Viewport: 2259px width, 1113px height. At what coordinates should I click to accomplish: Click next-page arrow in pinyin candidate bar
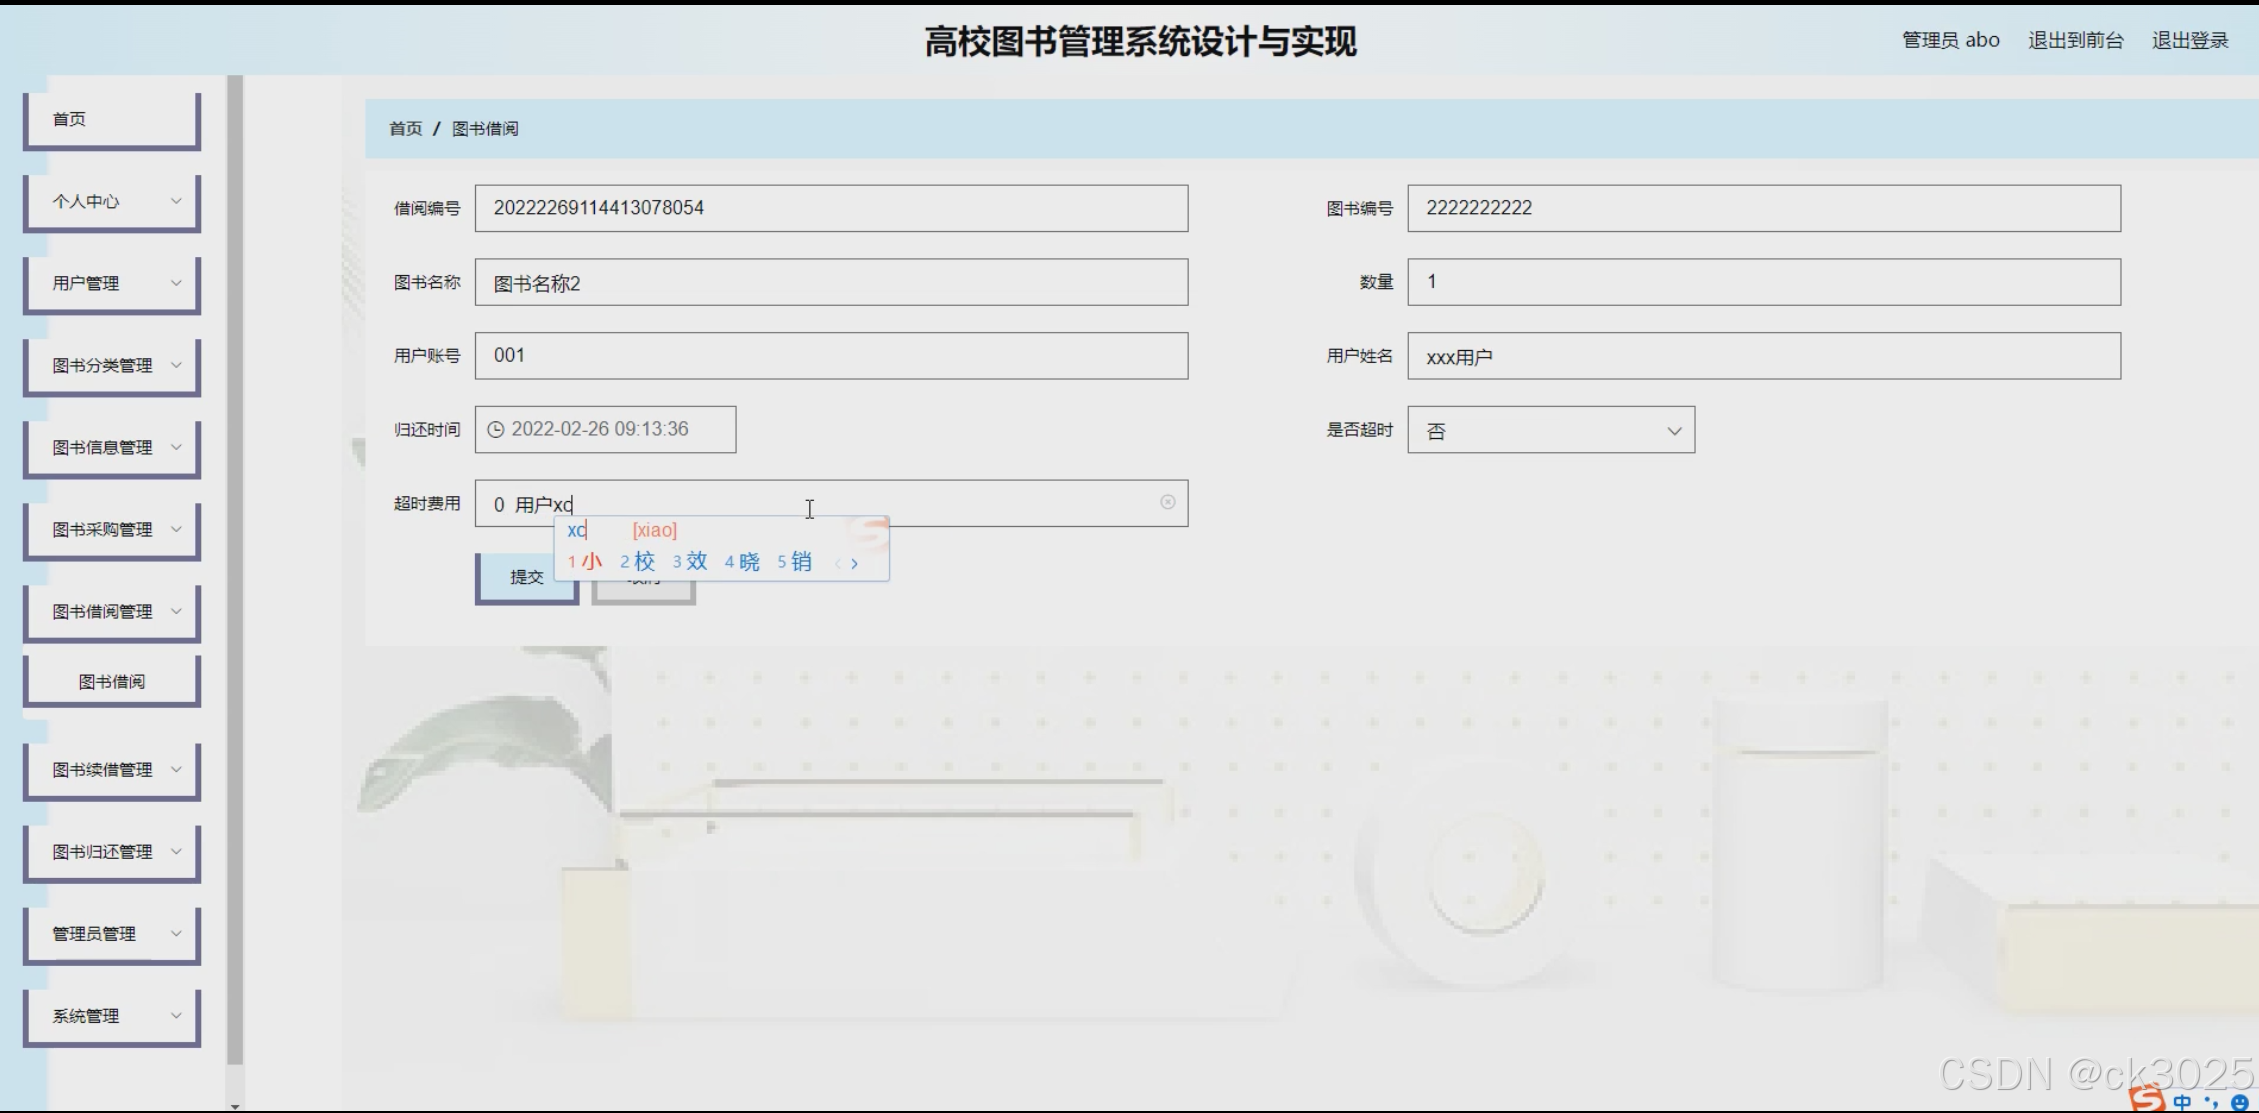(855, 564)
